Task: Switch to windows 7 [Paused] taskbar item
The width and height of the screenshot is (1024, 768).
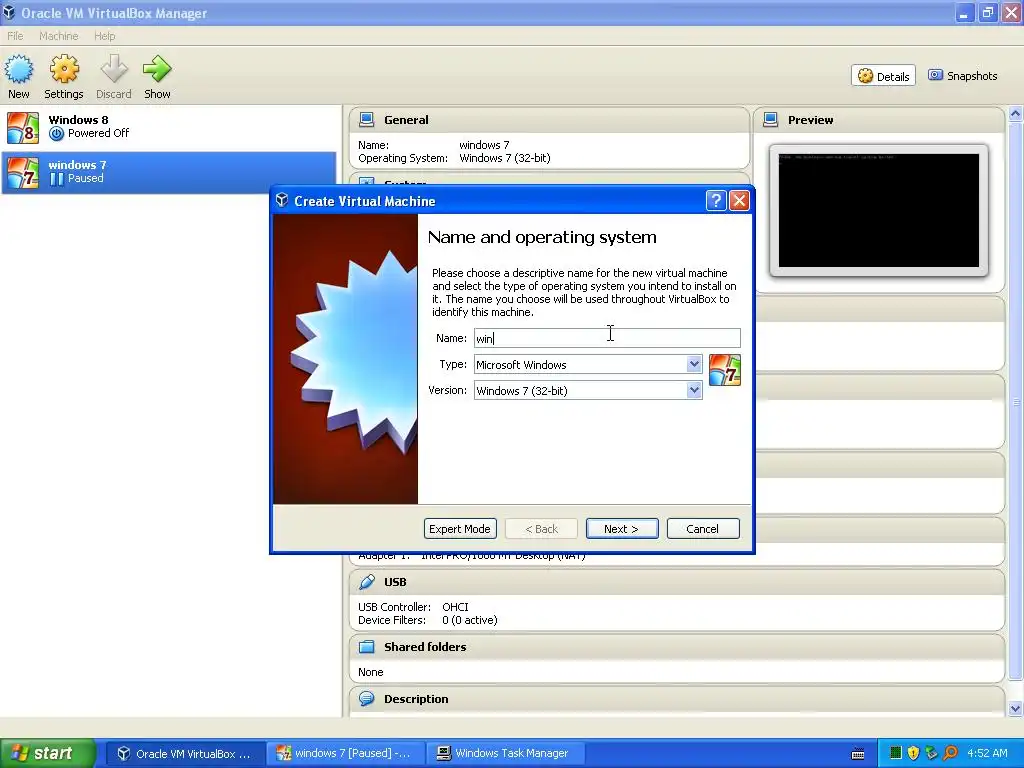Action: click(x=345, y=753)
